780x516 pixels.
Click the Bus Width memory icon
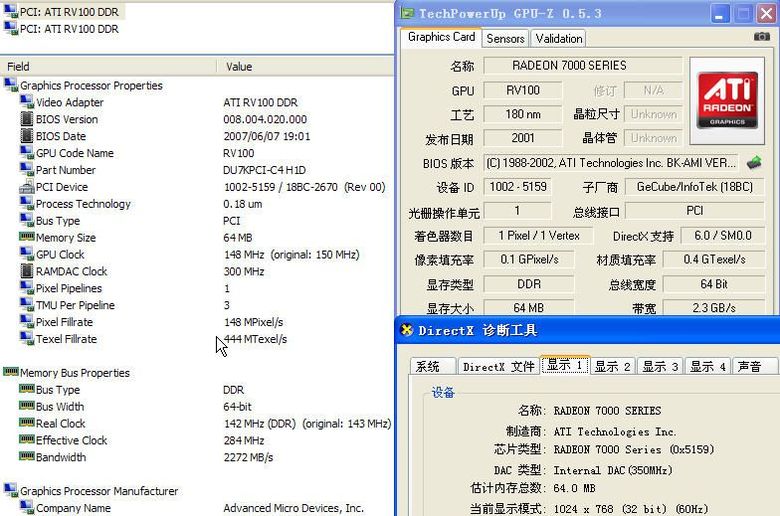point(27,405)
